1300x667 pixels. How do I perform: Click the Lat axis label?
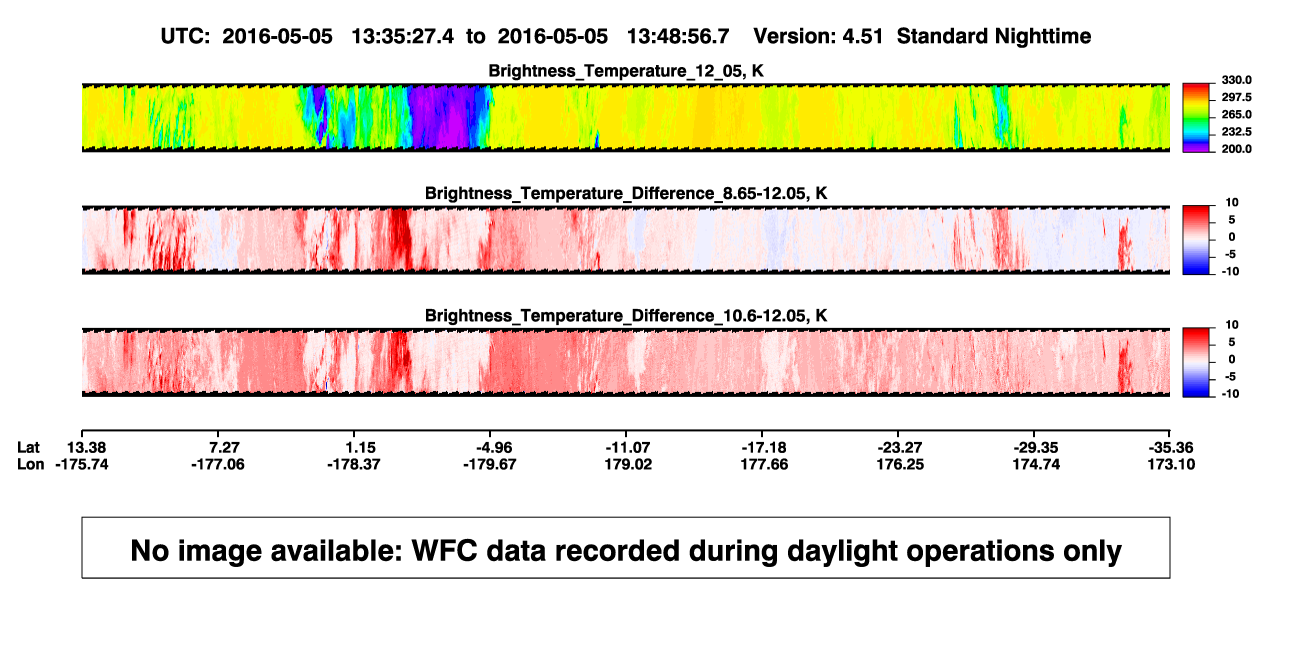point(30,447)
